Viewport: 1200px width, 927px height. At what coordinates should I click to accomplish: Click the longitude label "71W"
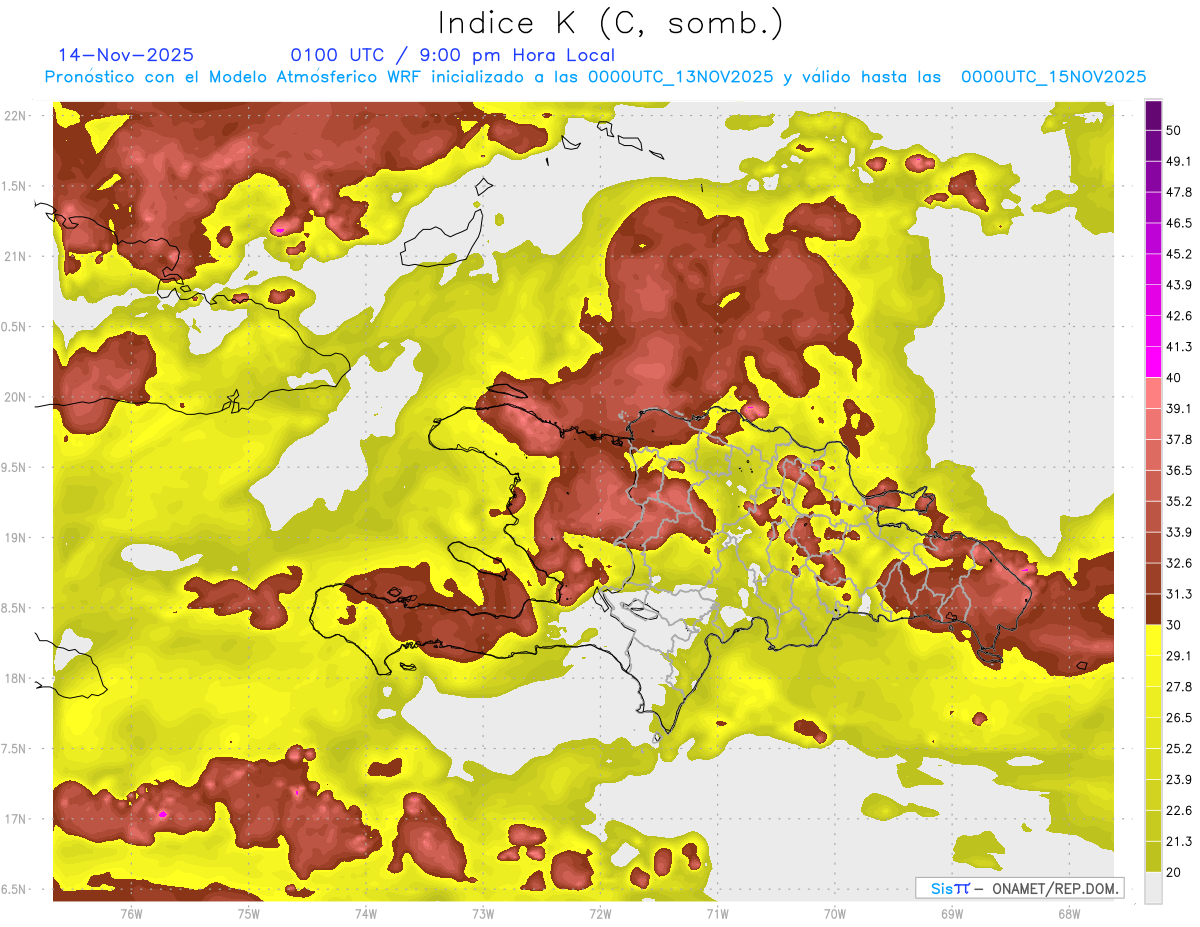(717, 913)
